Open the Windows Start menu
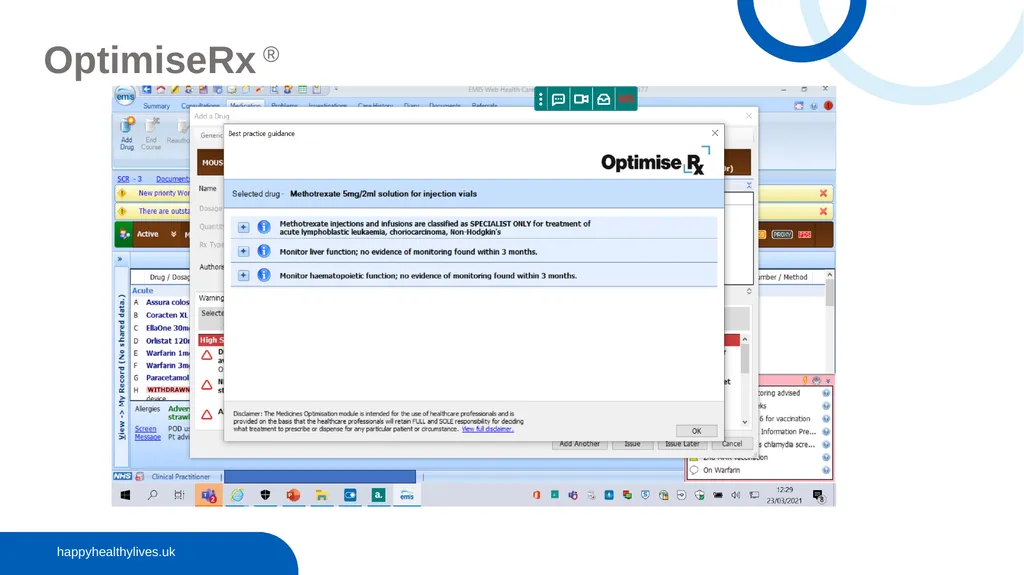 click(125, 495)
